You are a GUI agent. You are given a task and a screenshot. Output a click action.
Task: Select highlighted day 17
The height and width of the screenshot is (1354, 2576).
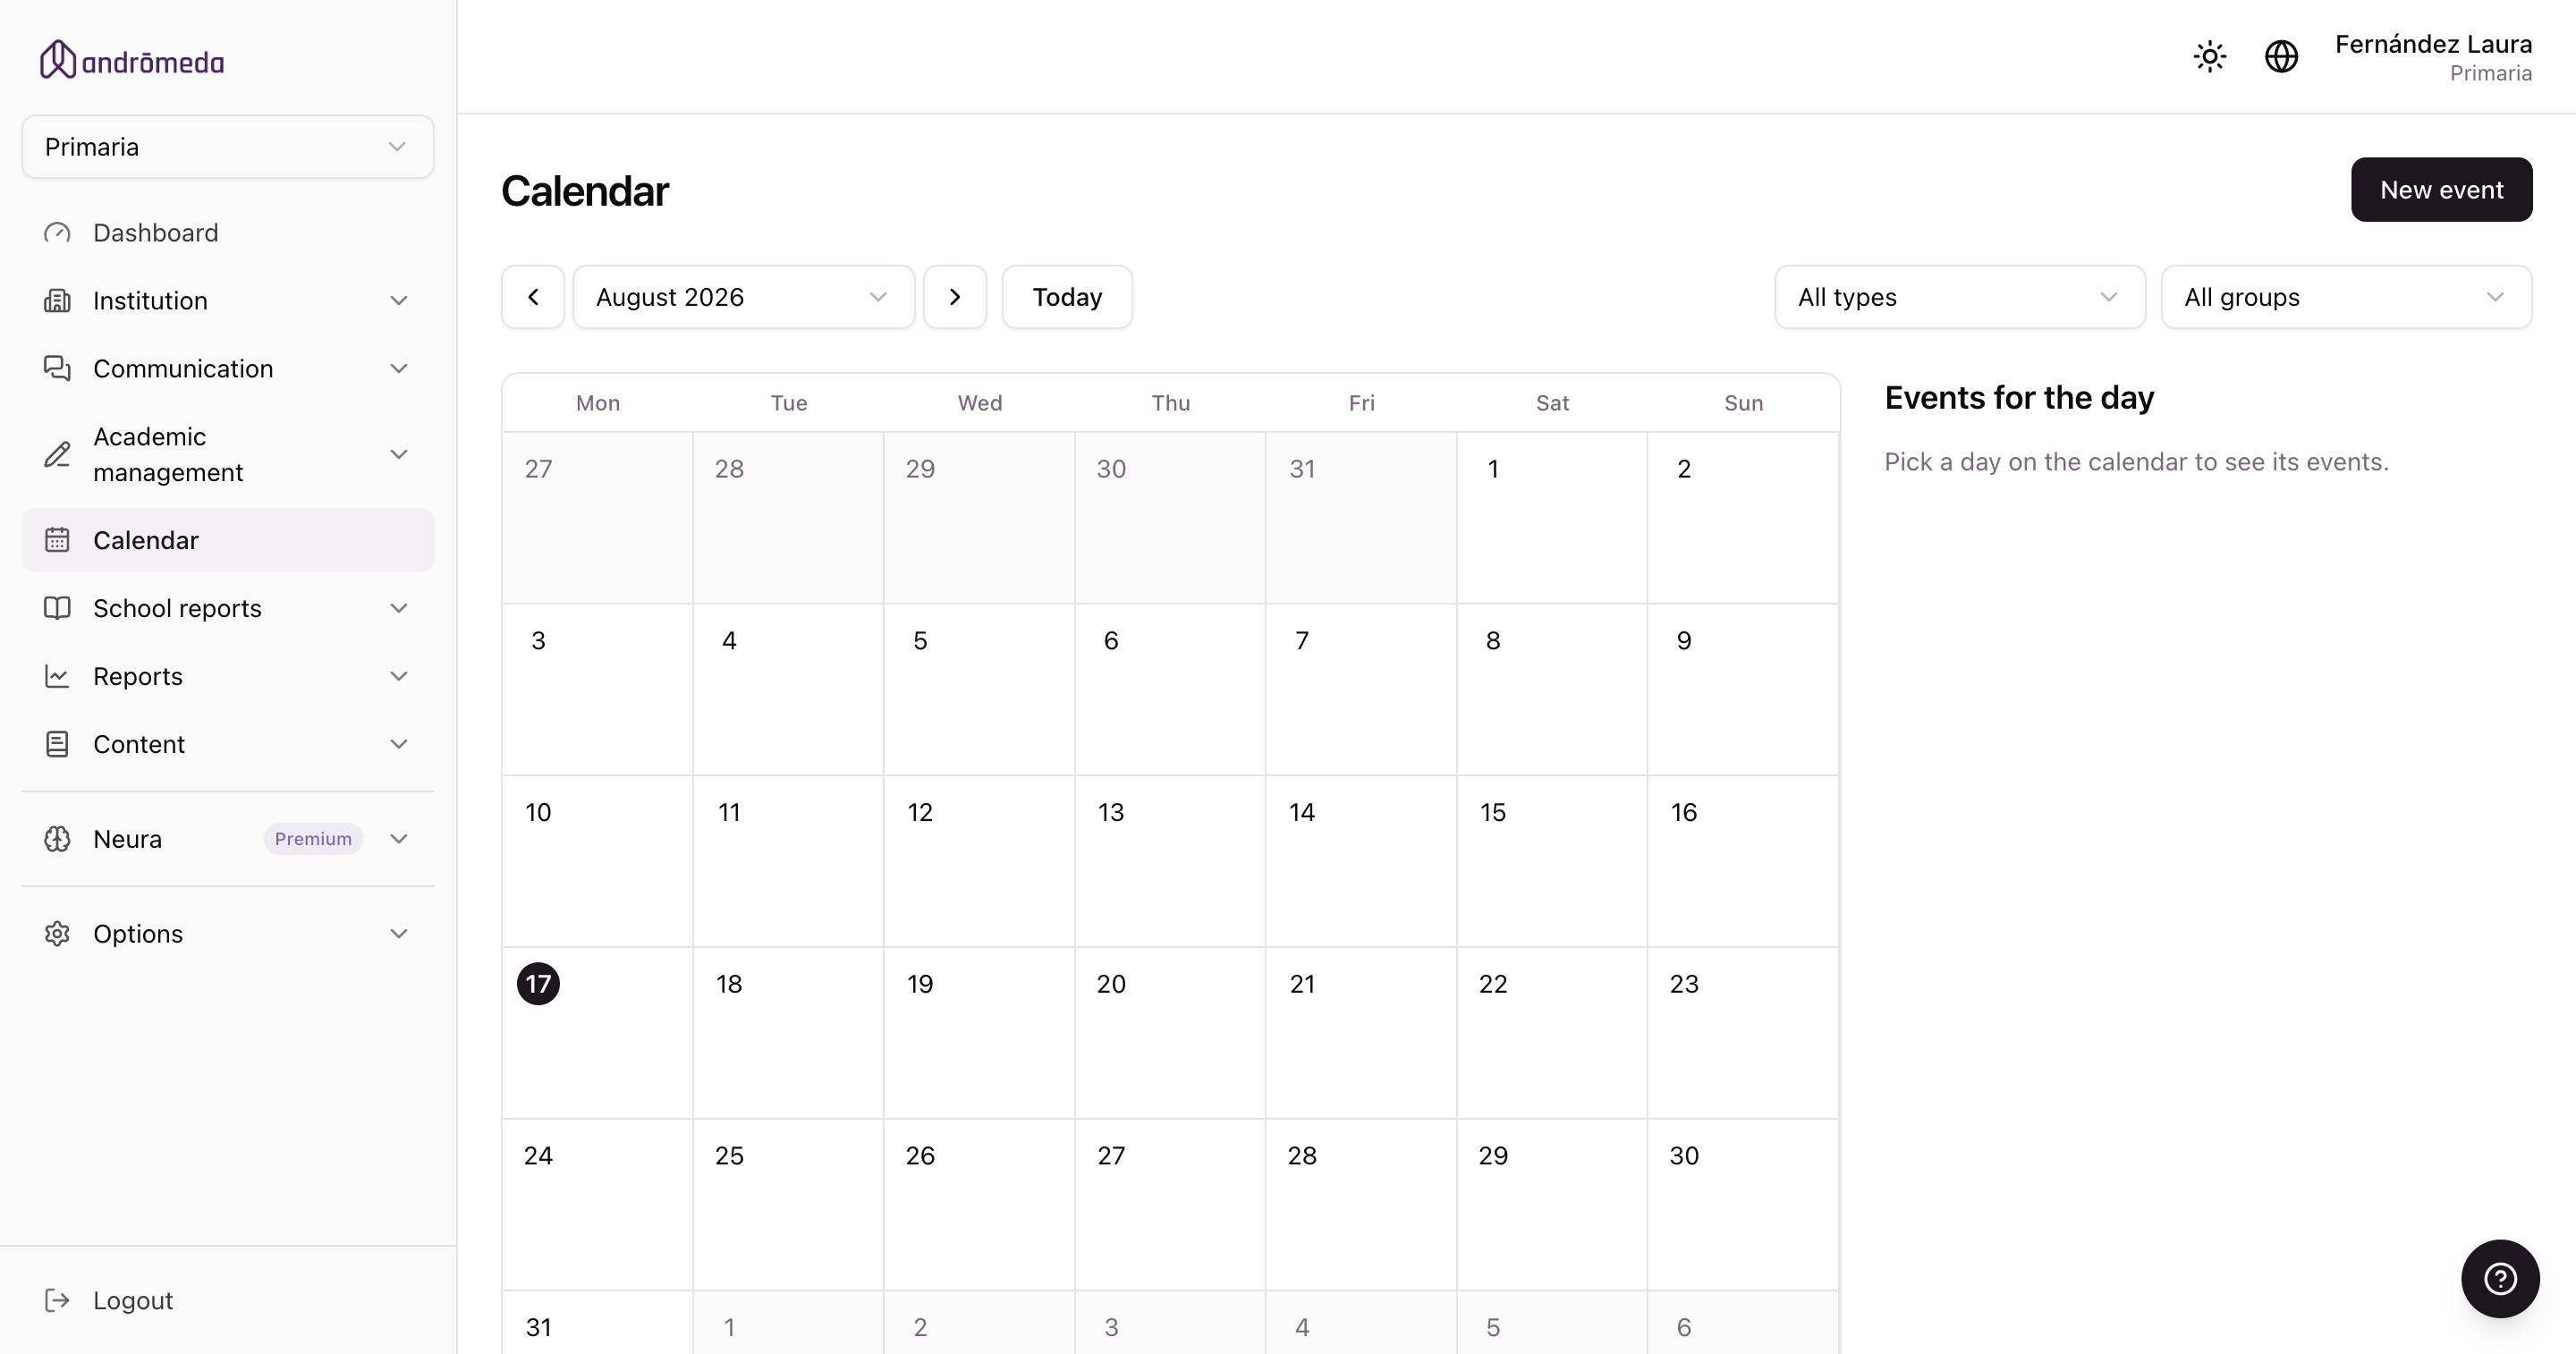[x=538, y=984]
